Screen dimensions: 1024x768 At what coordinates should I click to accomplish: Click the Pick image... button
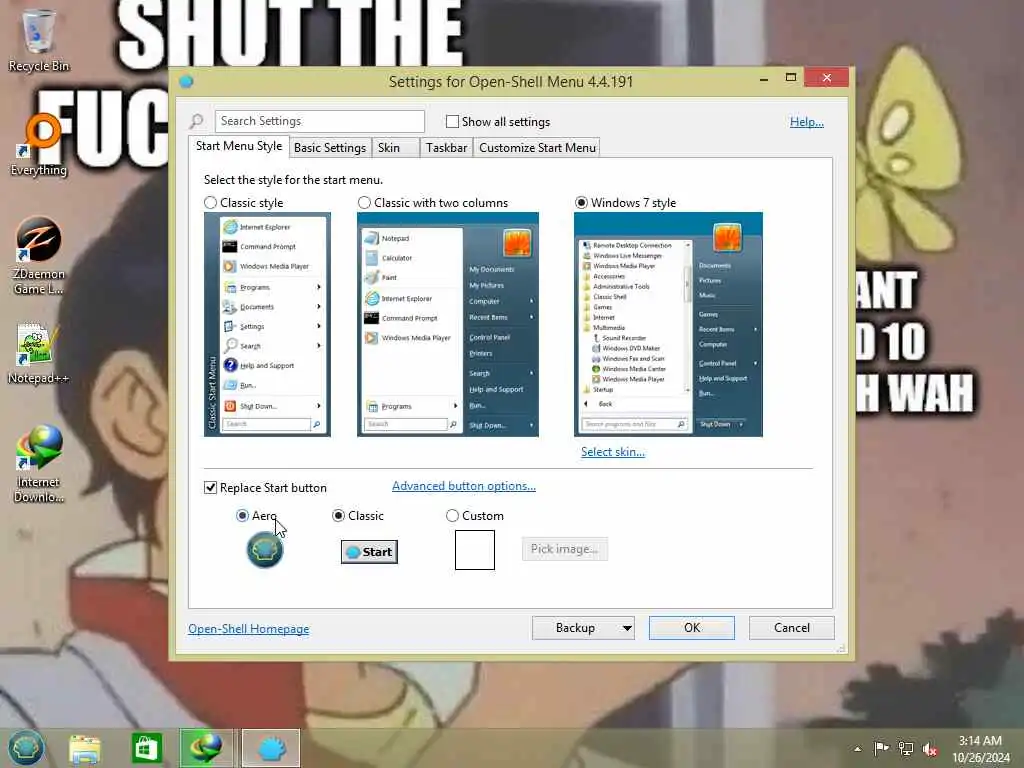(x=564, y=549)
